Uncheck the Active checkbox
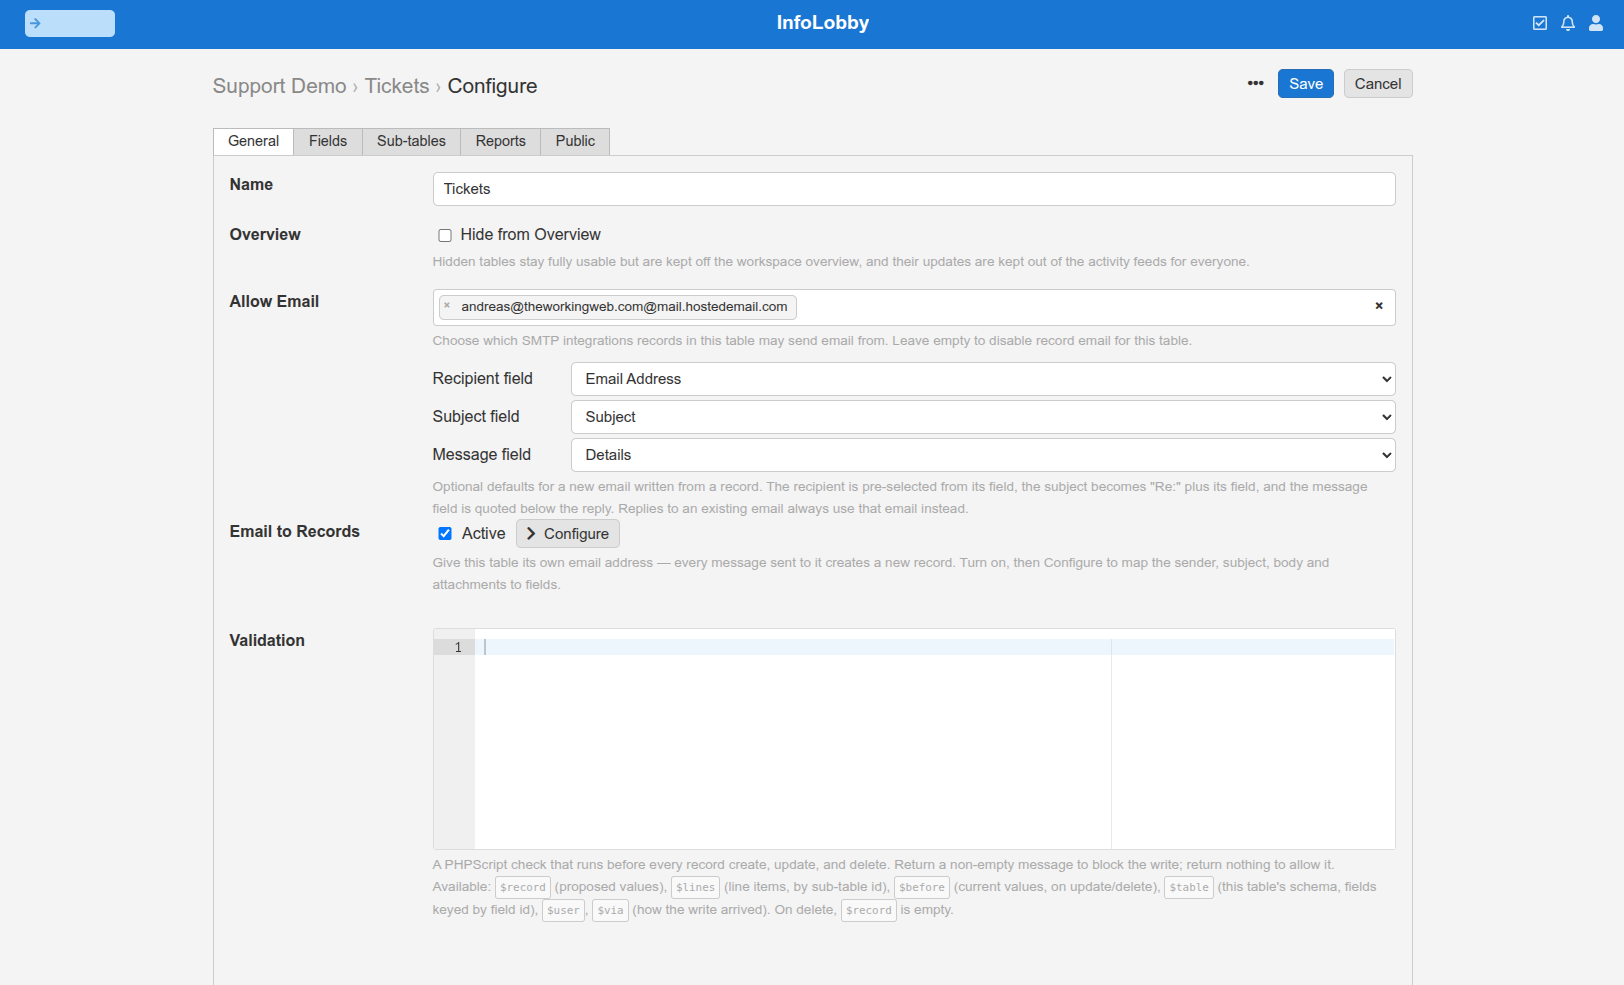The height and width of the screenshot is (985, 1624). tap(445, 534)
